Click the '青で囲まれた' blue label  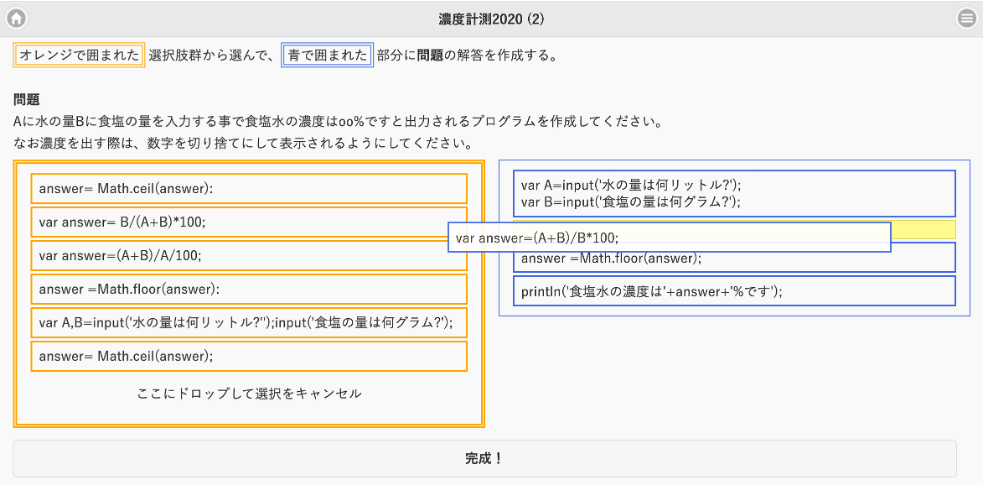coord(328,55)
